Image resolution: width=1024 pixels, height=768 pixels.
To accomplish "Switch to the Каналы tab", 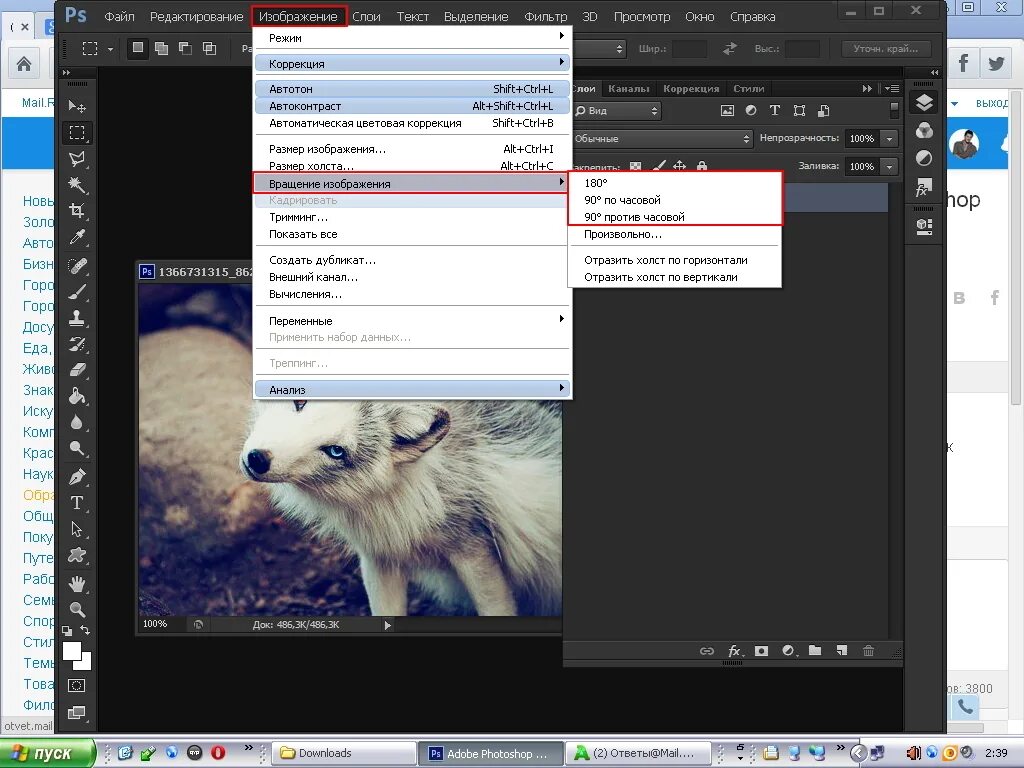I will click(628, 88).
